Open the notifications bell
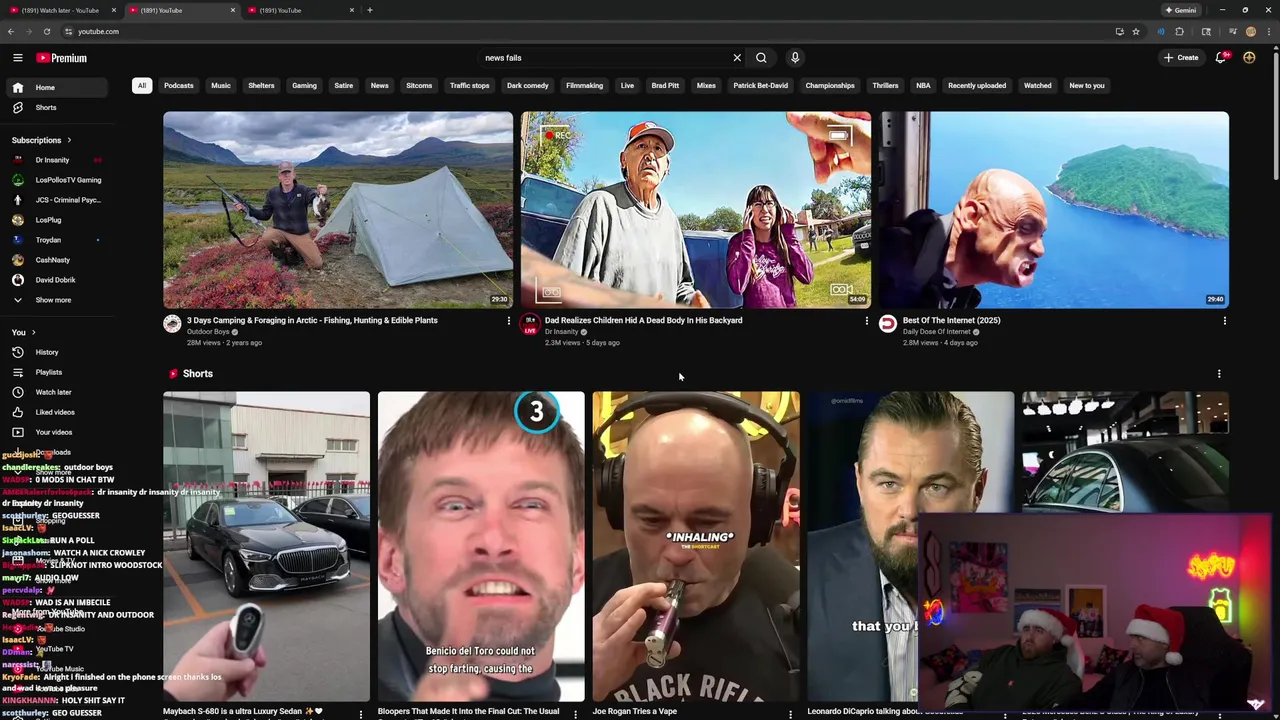This screenshot has width=1280, height=720. [1220, 58]
